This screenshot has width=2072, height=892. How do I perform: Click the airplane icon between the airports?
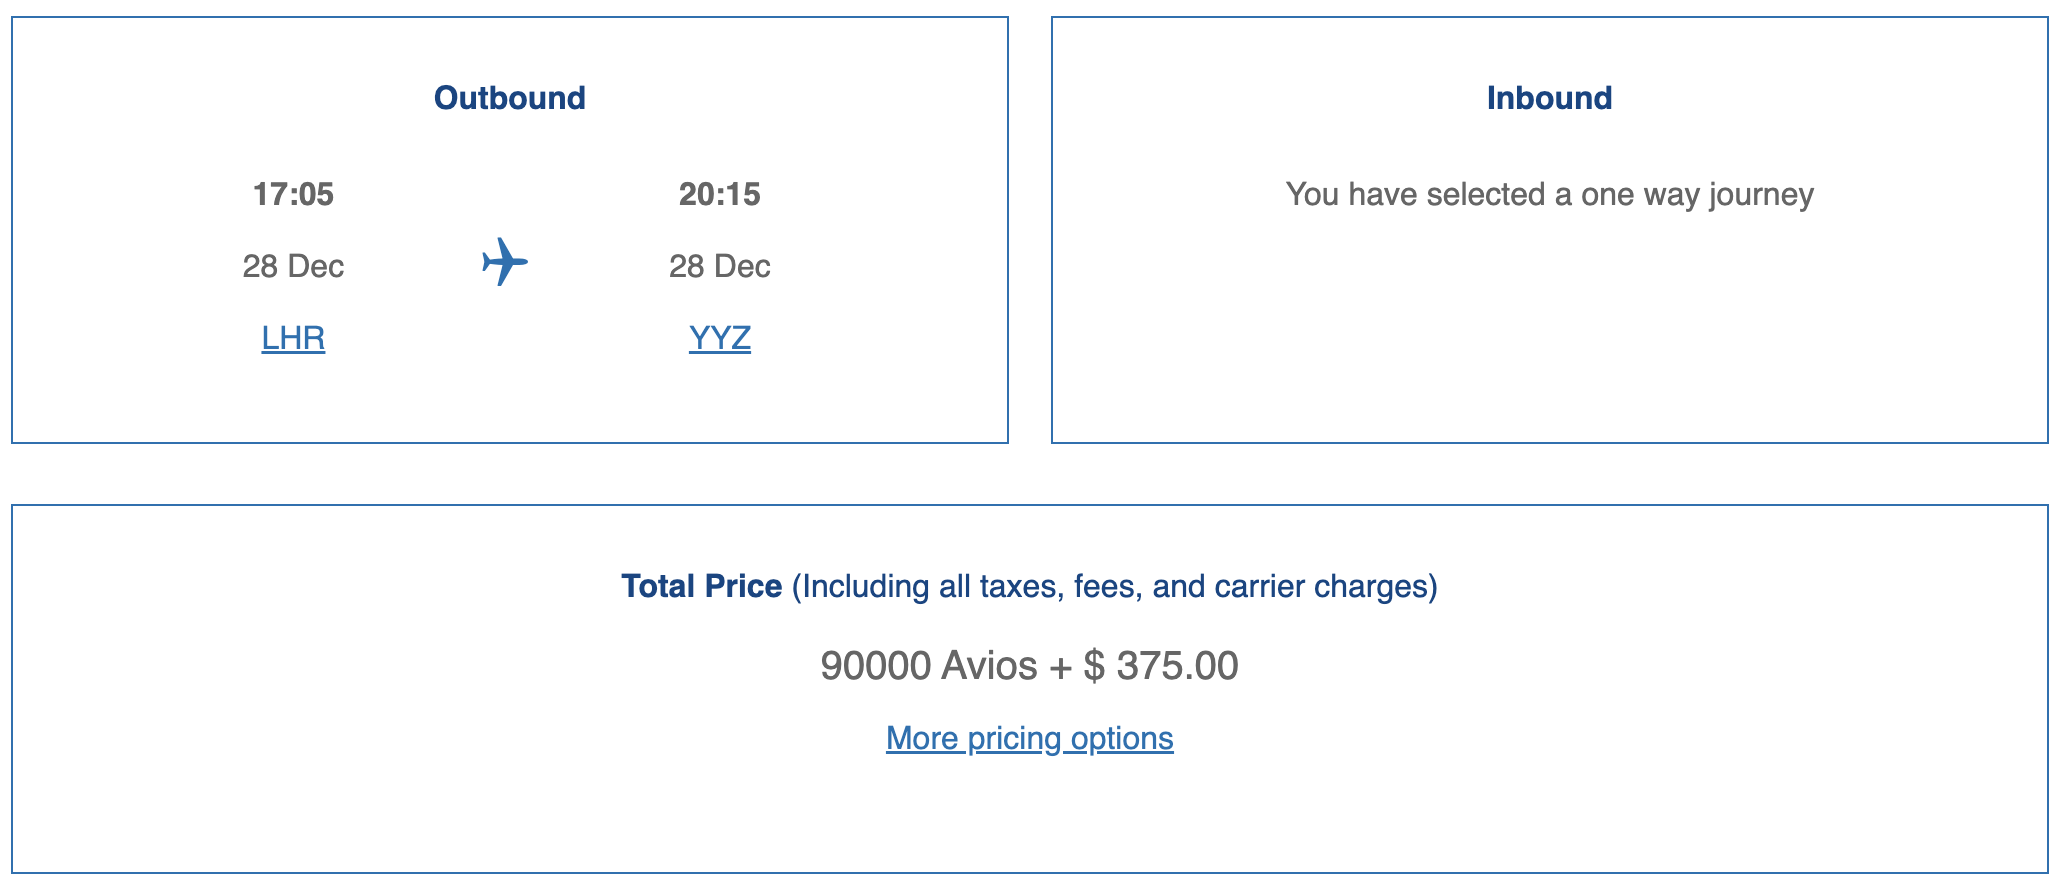coord(505,262)
